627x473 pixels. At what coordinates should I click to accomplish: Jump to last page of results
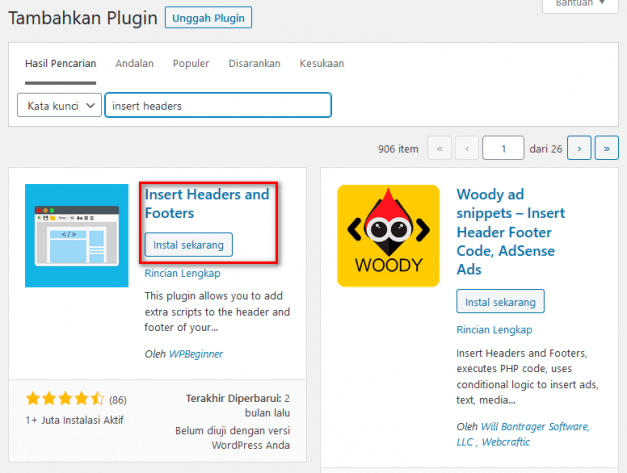point(607,148)
